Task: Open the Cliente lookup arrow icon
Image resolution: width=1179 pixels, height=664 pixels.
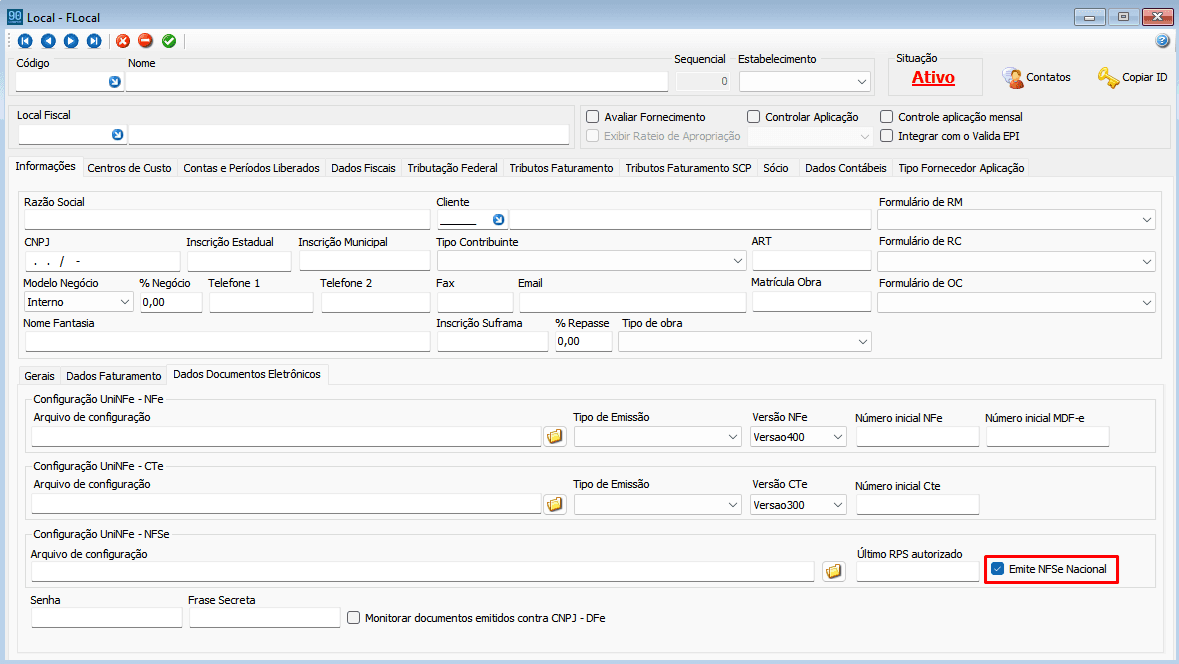Action: point(499,220)
